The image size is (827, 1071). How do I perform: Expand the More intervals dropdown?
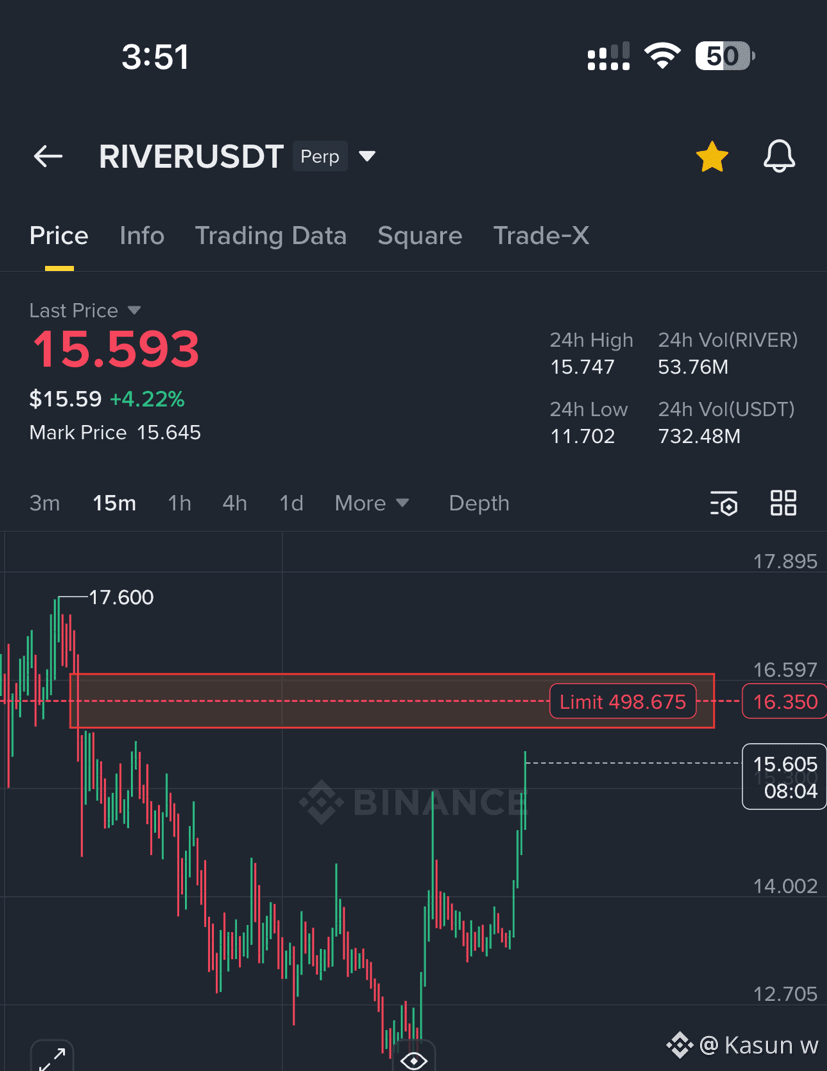(x=372, y=503)
